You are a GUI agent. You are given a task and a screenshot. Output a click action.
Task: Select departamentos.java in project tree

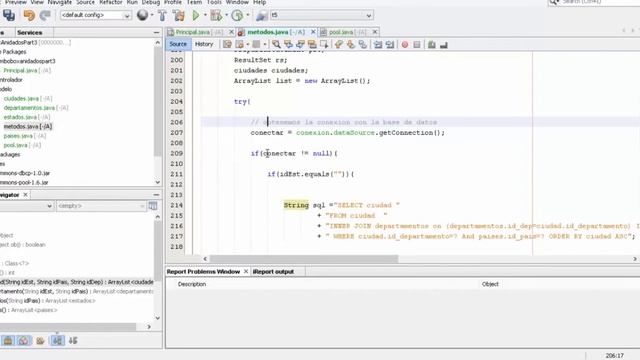click(36, 108)
